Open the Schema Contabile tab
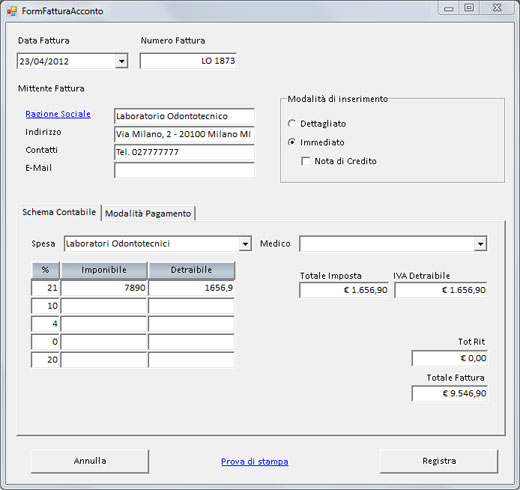Screen dimensions: 520x490 coord(59,212)
